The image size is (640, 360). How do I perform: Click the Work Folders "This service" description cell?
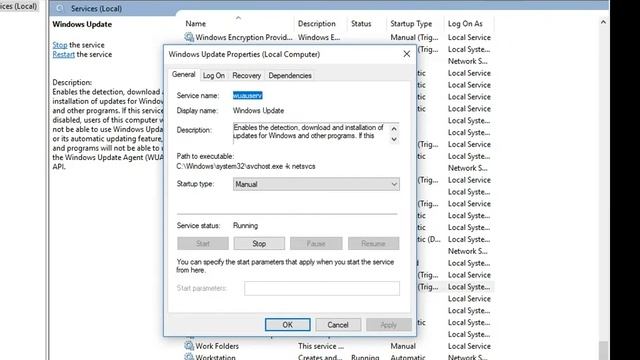pyautogui.click(x=321, y=346)
